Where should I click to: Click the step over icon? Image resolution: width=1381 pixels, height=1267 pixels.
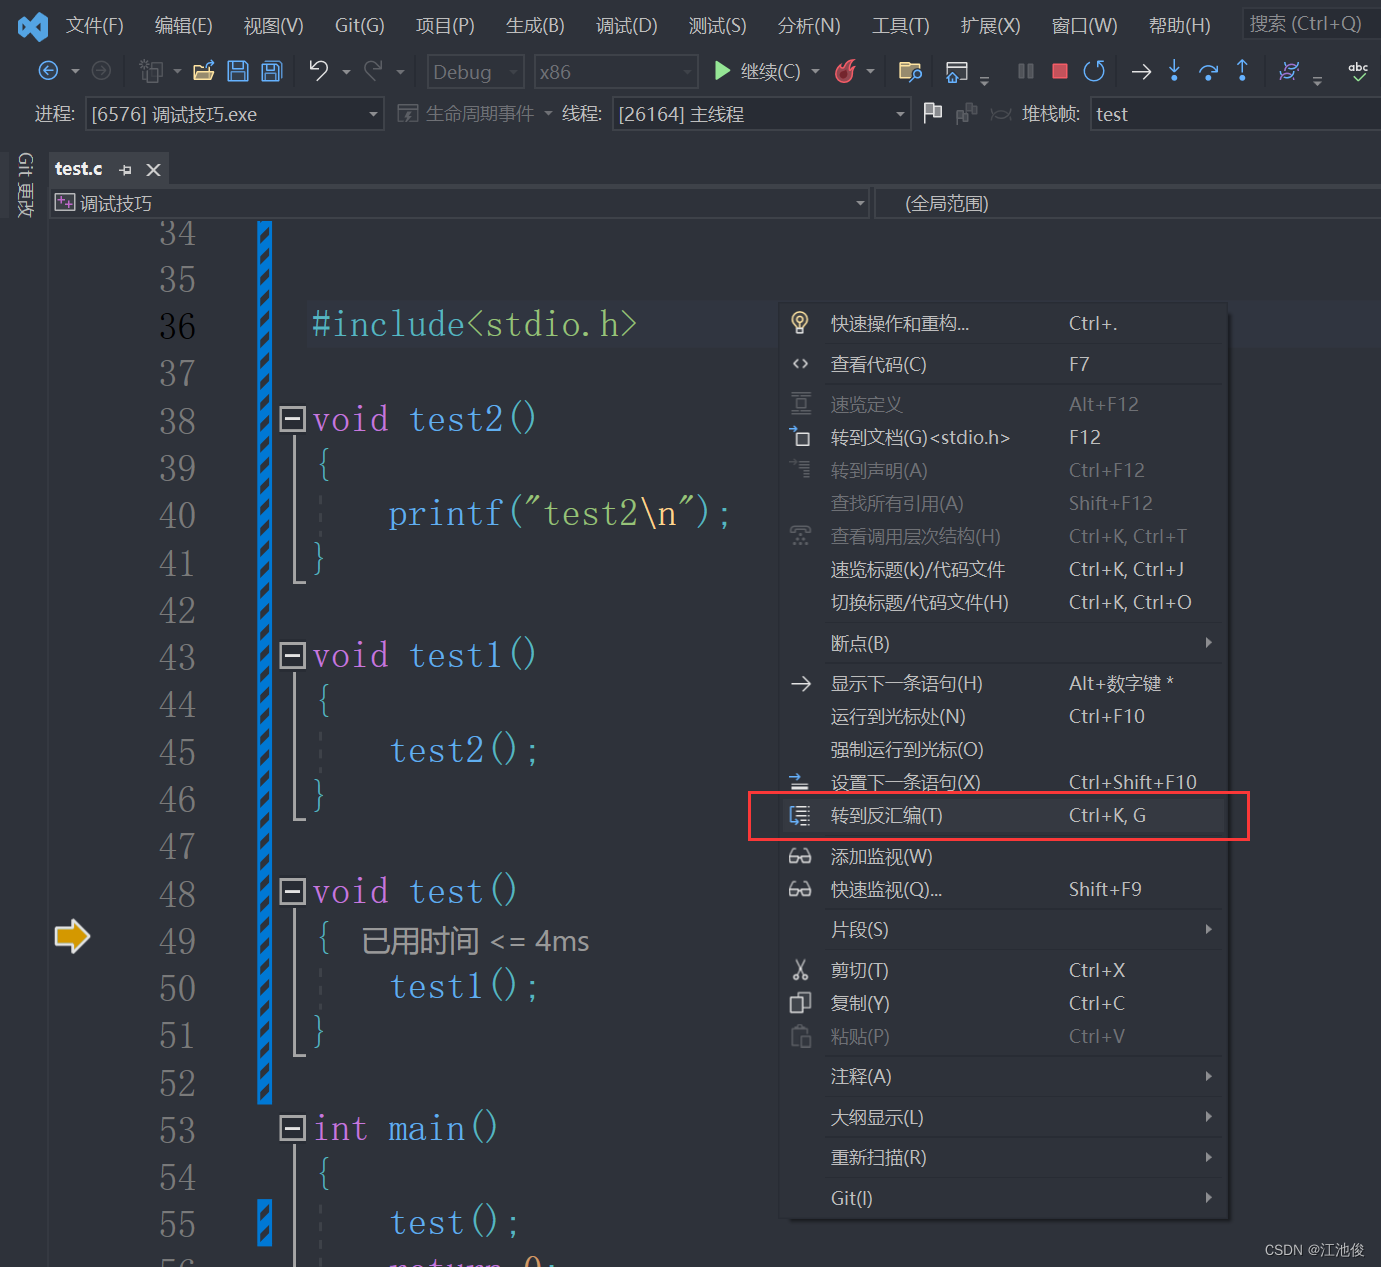pos(1208,71)
